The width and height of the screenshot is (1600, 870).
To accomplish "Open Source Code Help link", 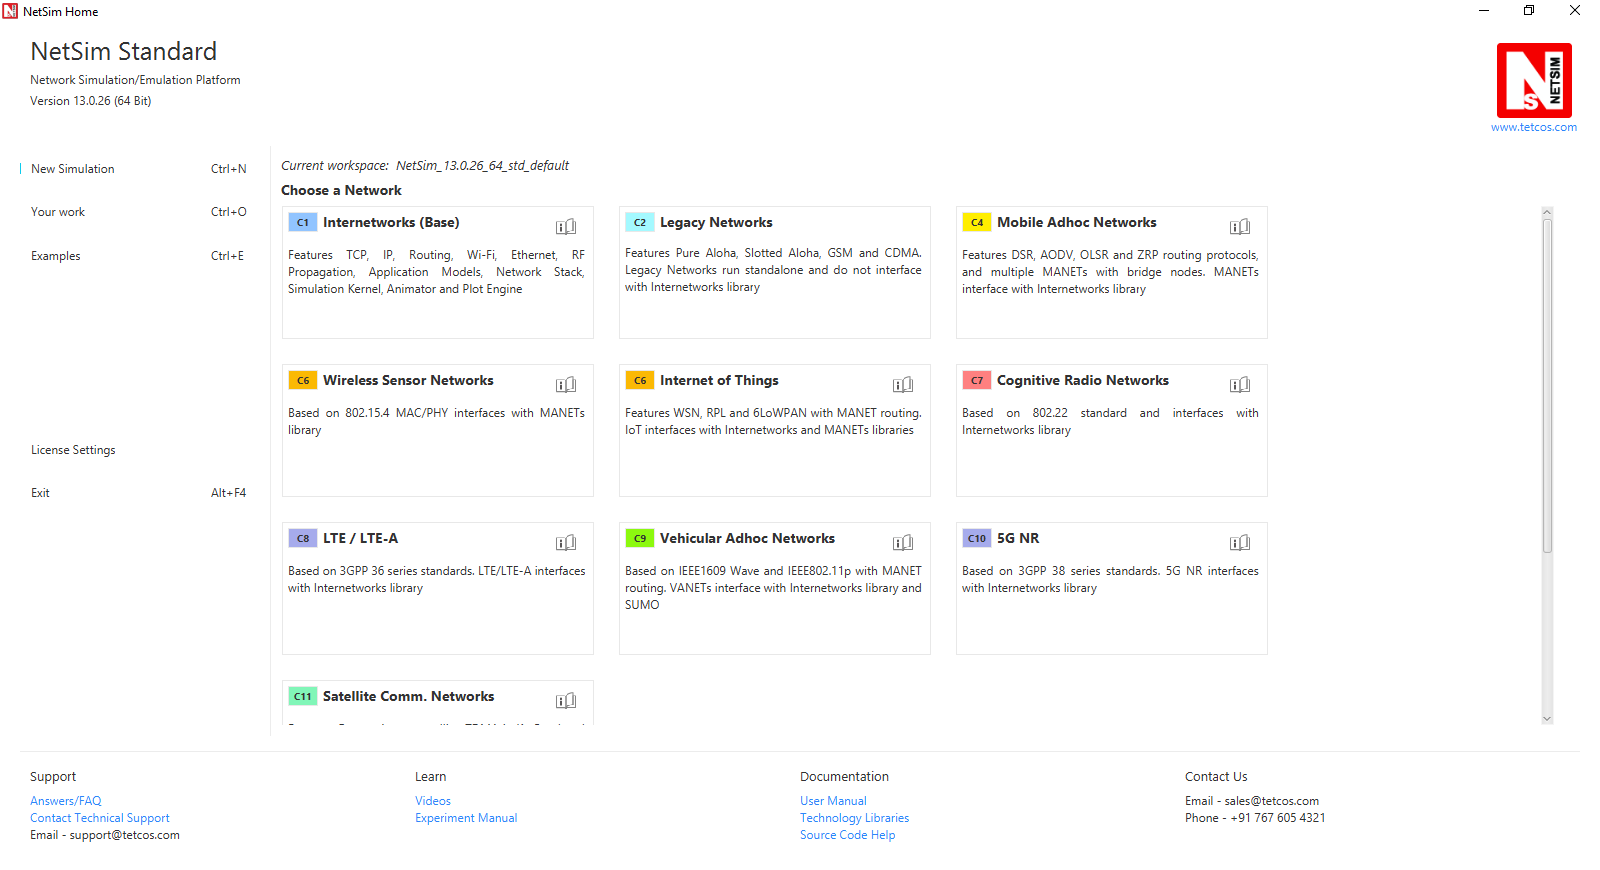I will pyautogui.click(x=848, y=835).
